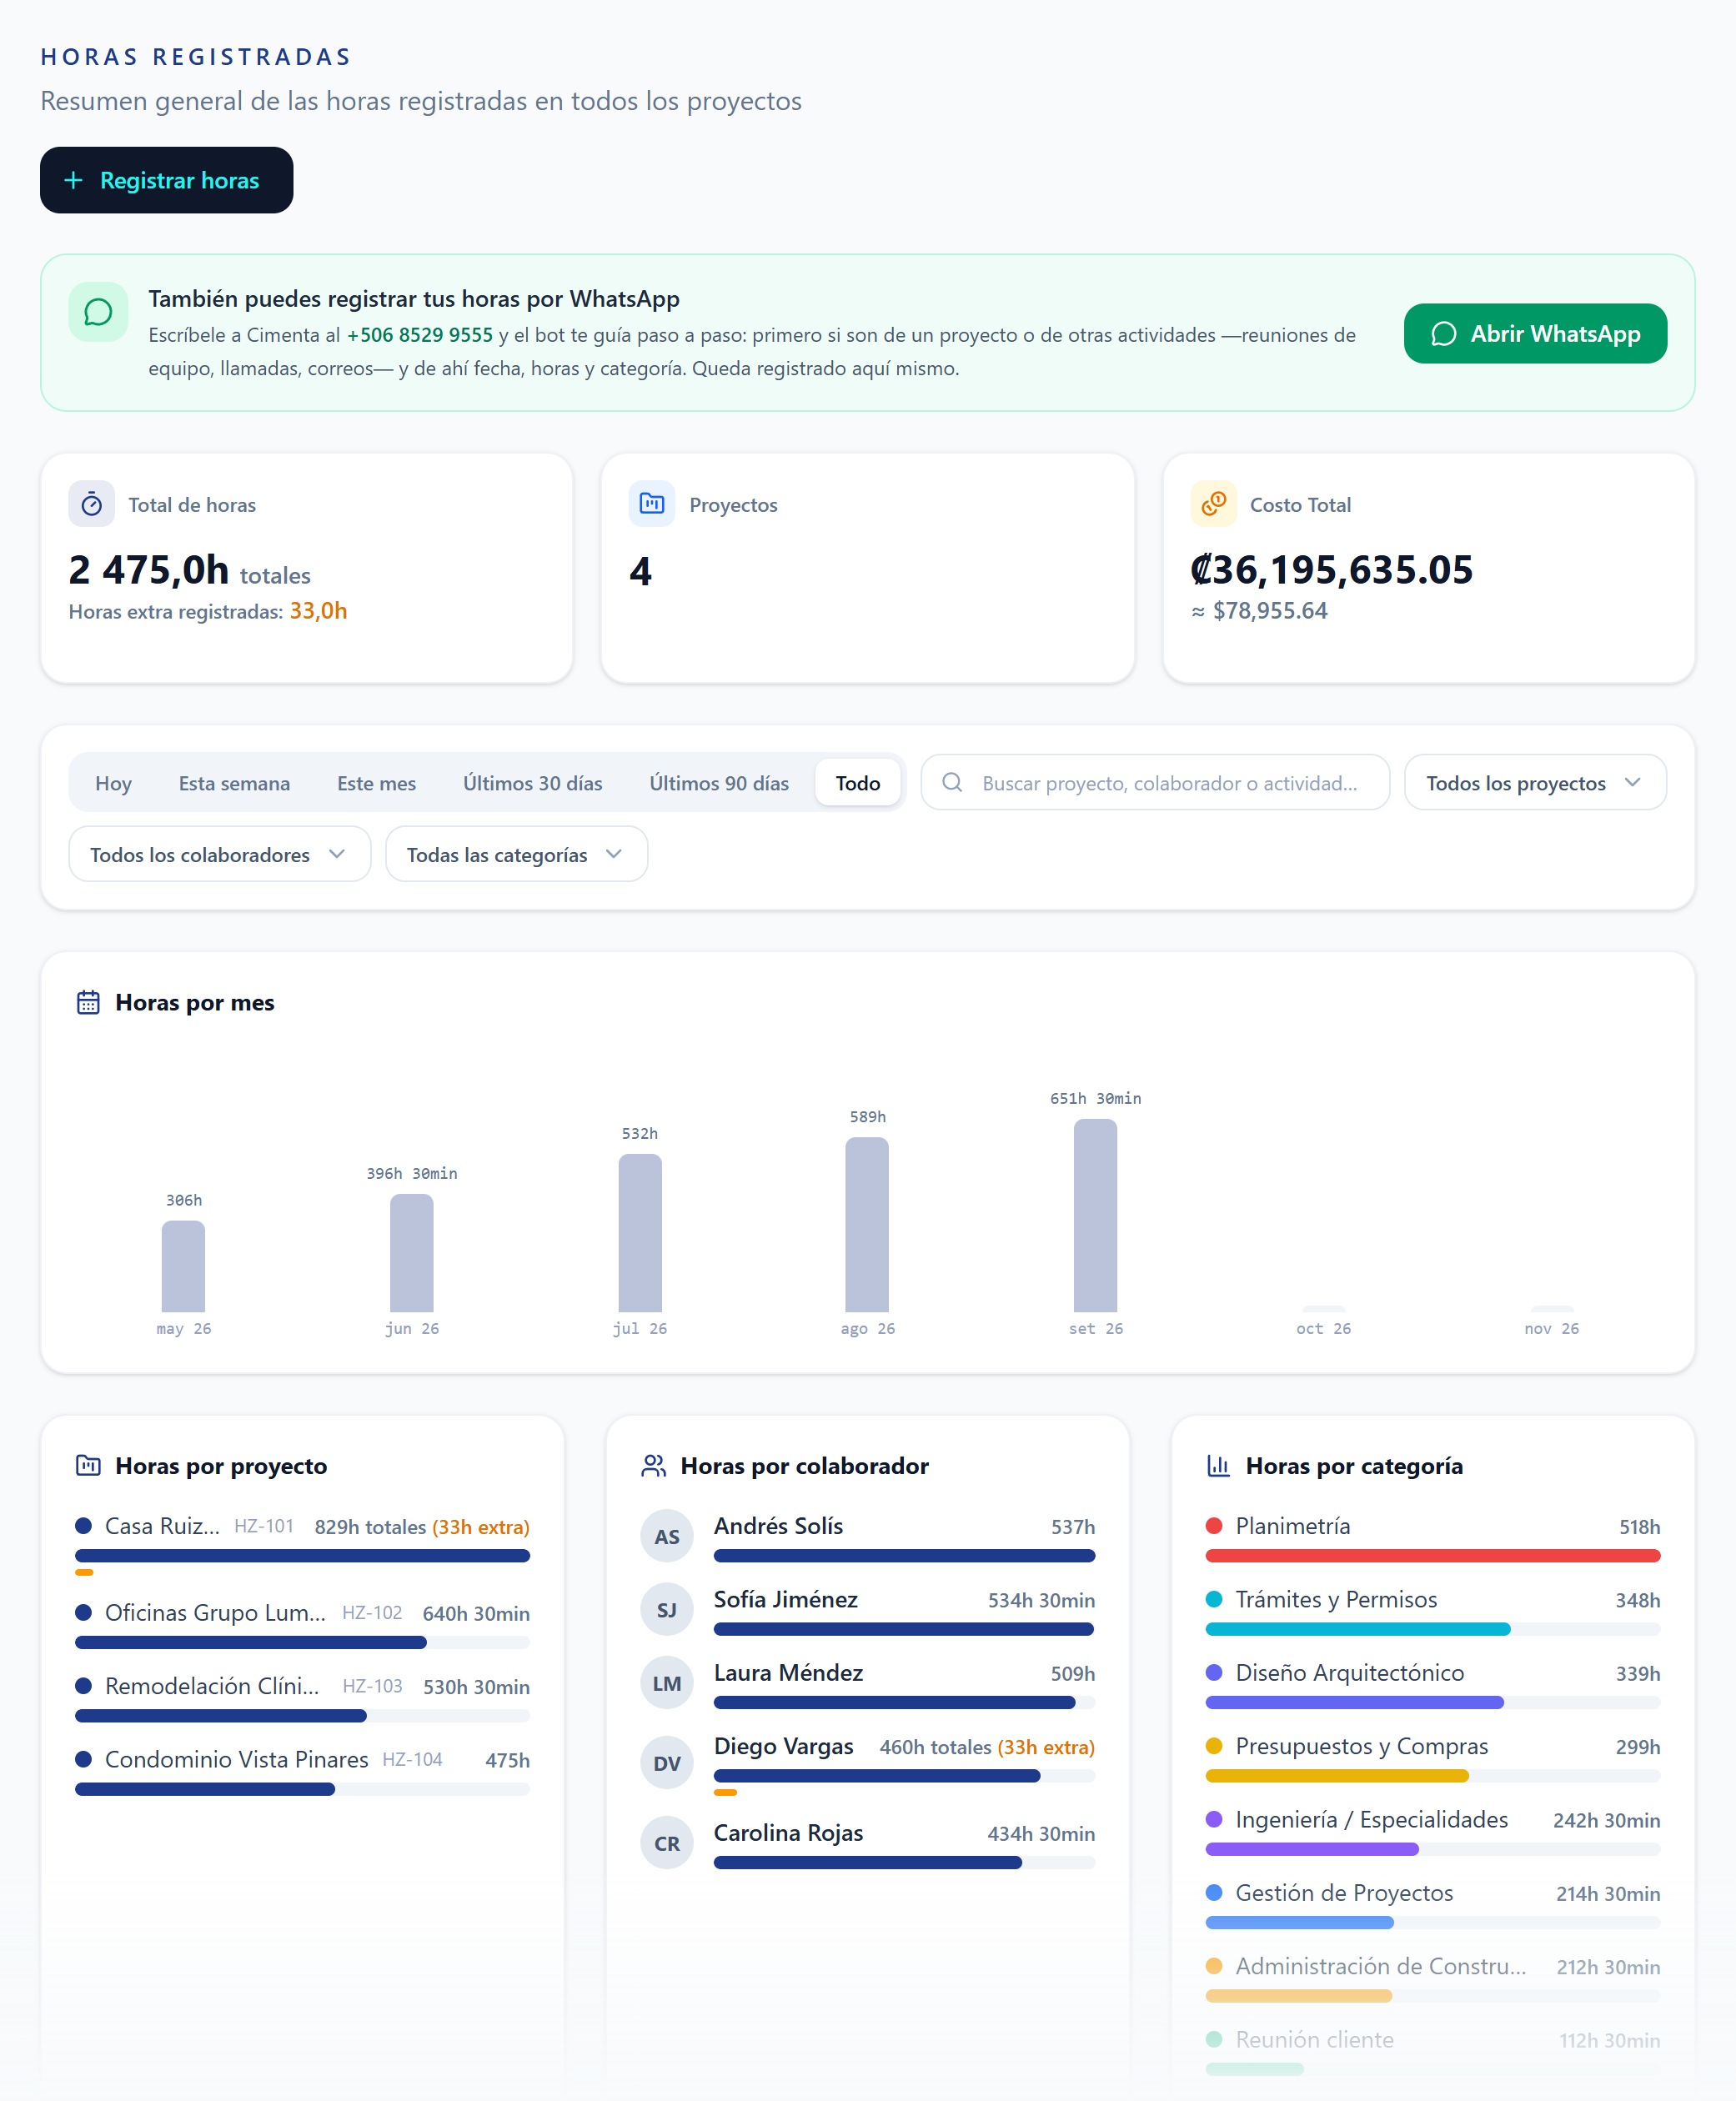This screenshot has height=2101, width=1736.
Task: Click the jul 26 bar showing 532h
Action: [x=640, y=1233]
